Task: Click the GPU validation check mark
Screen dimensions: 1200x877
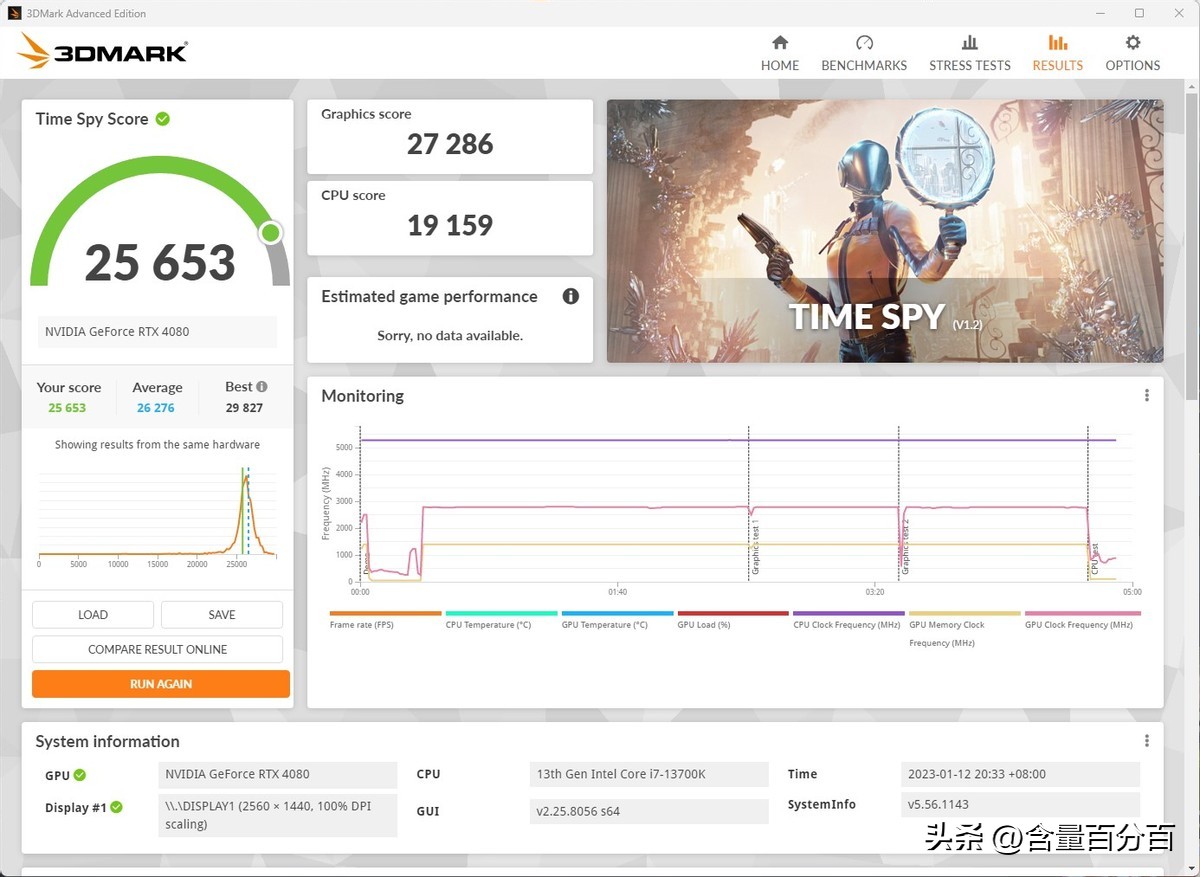Action: click(80, 775)
